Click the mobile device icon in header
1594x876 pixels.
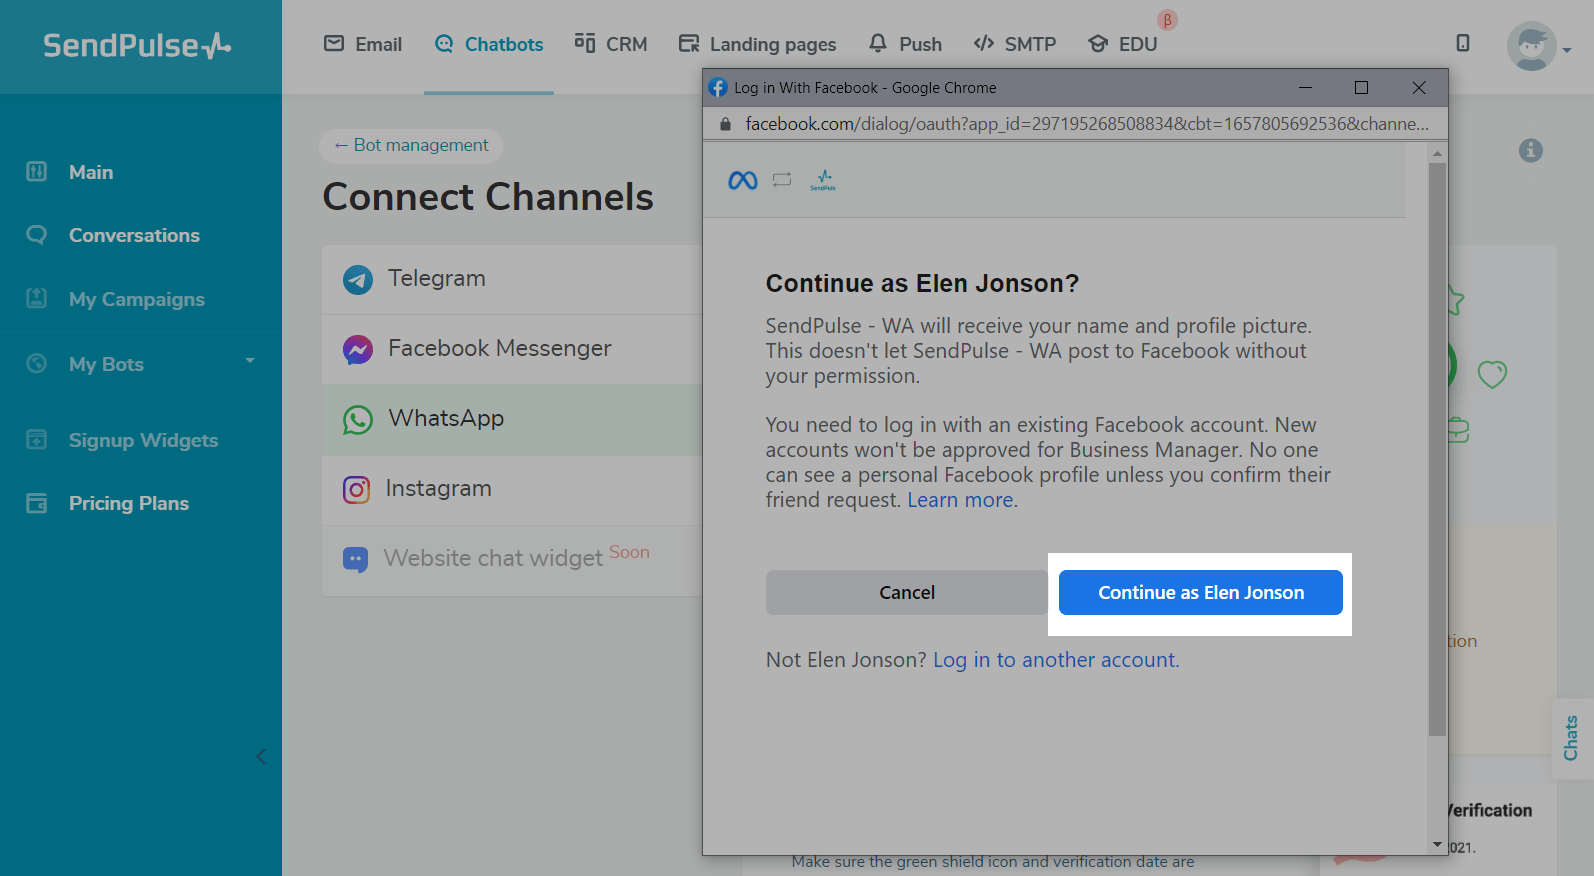[x=1463, y=43]
